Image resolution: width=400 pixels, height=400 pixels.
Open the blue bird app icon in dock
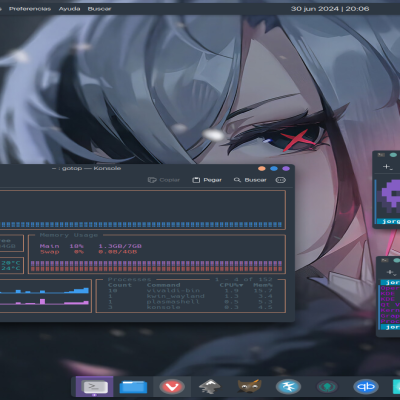[288, 387]
